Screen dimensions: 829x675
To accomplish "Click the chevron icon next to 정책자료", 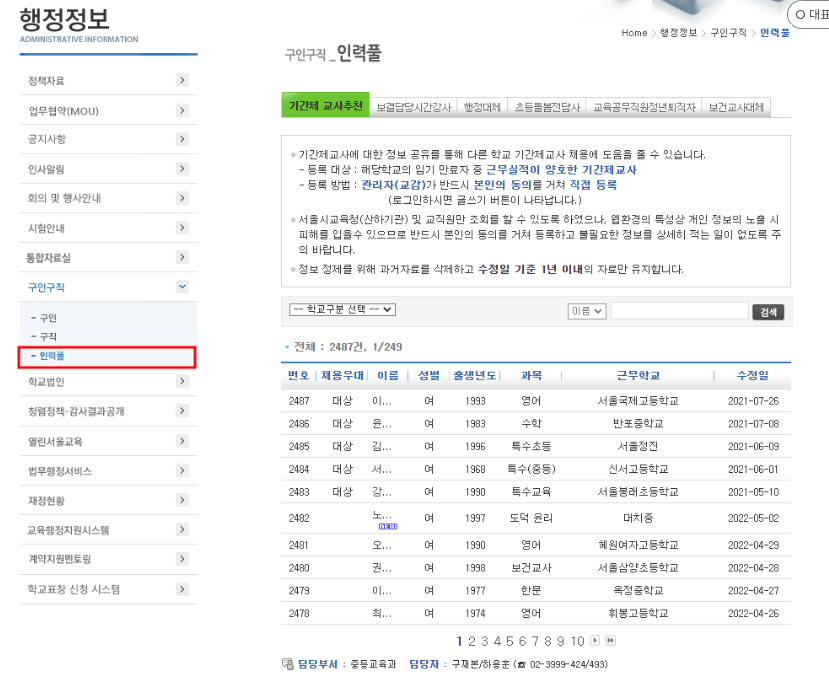I will 183,78.
